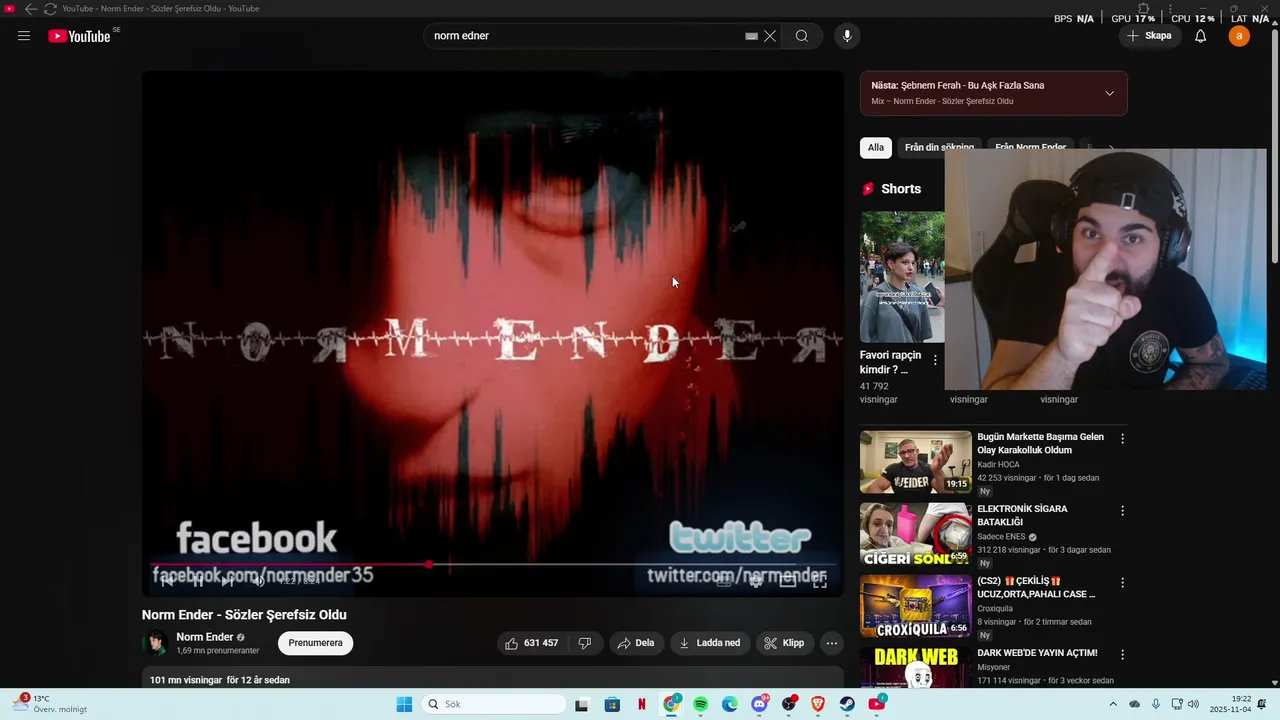Open the '(CS2) ÇEKİLİŞ' video title
This screenshot has height=720, width=1280.
coord(1036,587)
